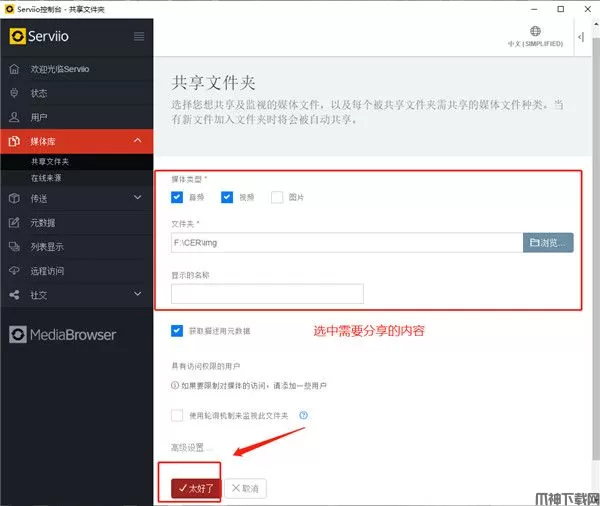The image size is (600, 506).
Task: Click the 共享文件夹 page heading
Action: pos(214,83)
